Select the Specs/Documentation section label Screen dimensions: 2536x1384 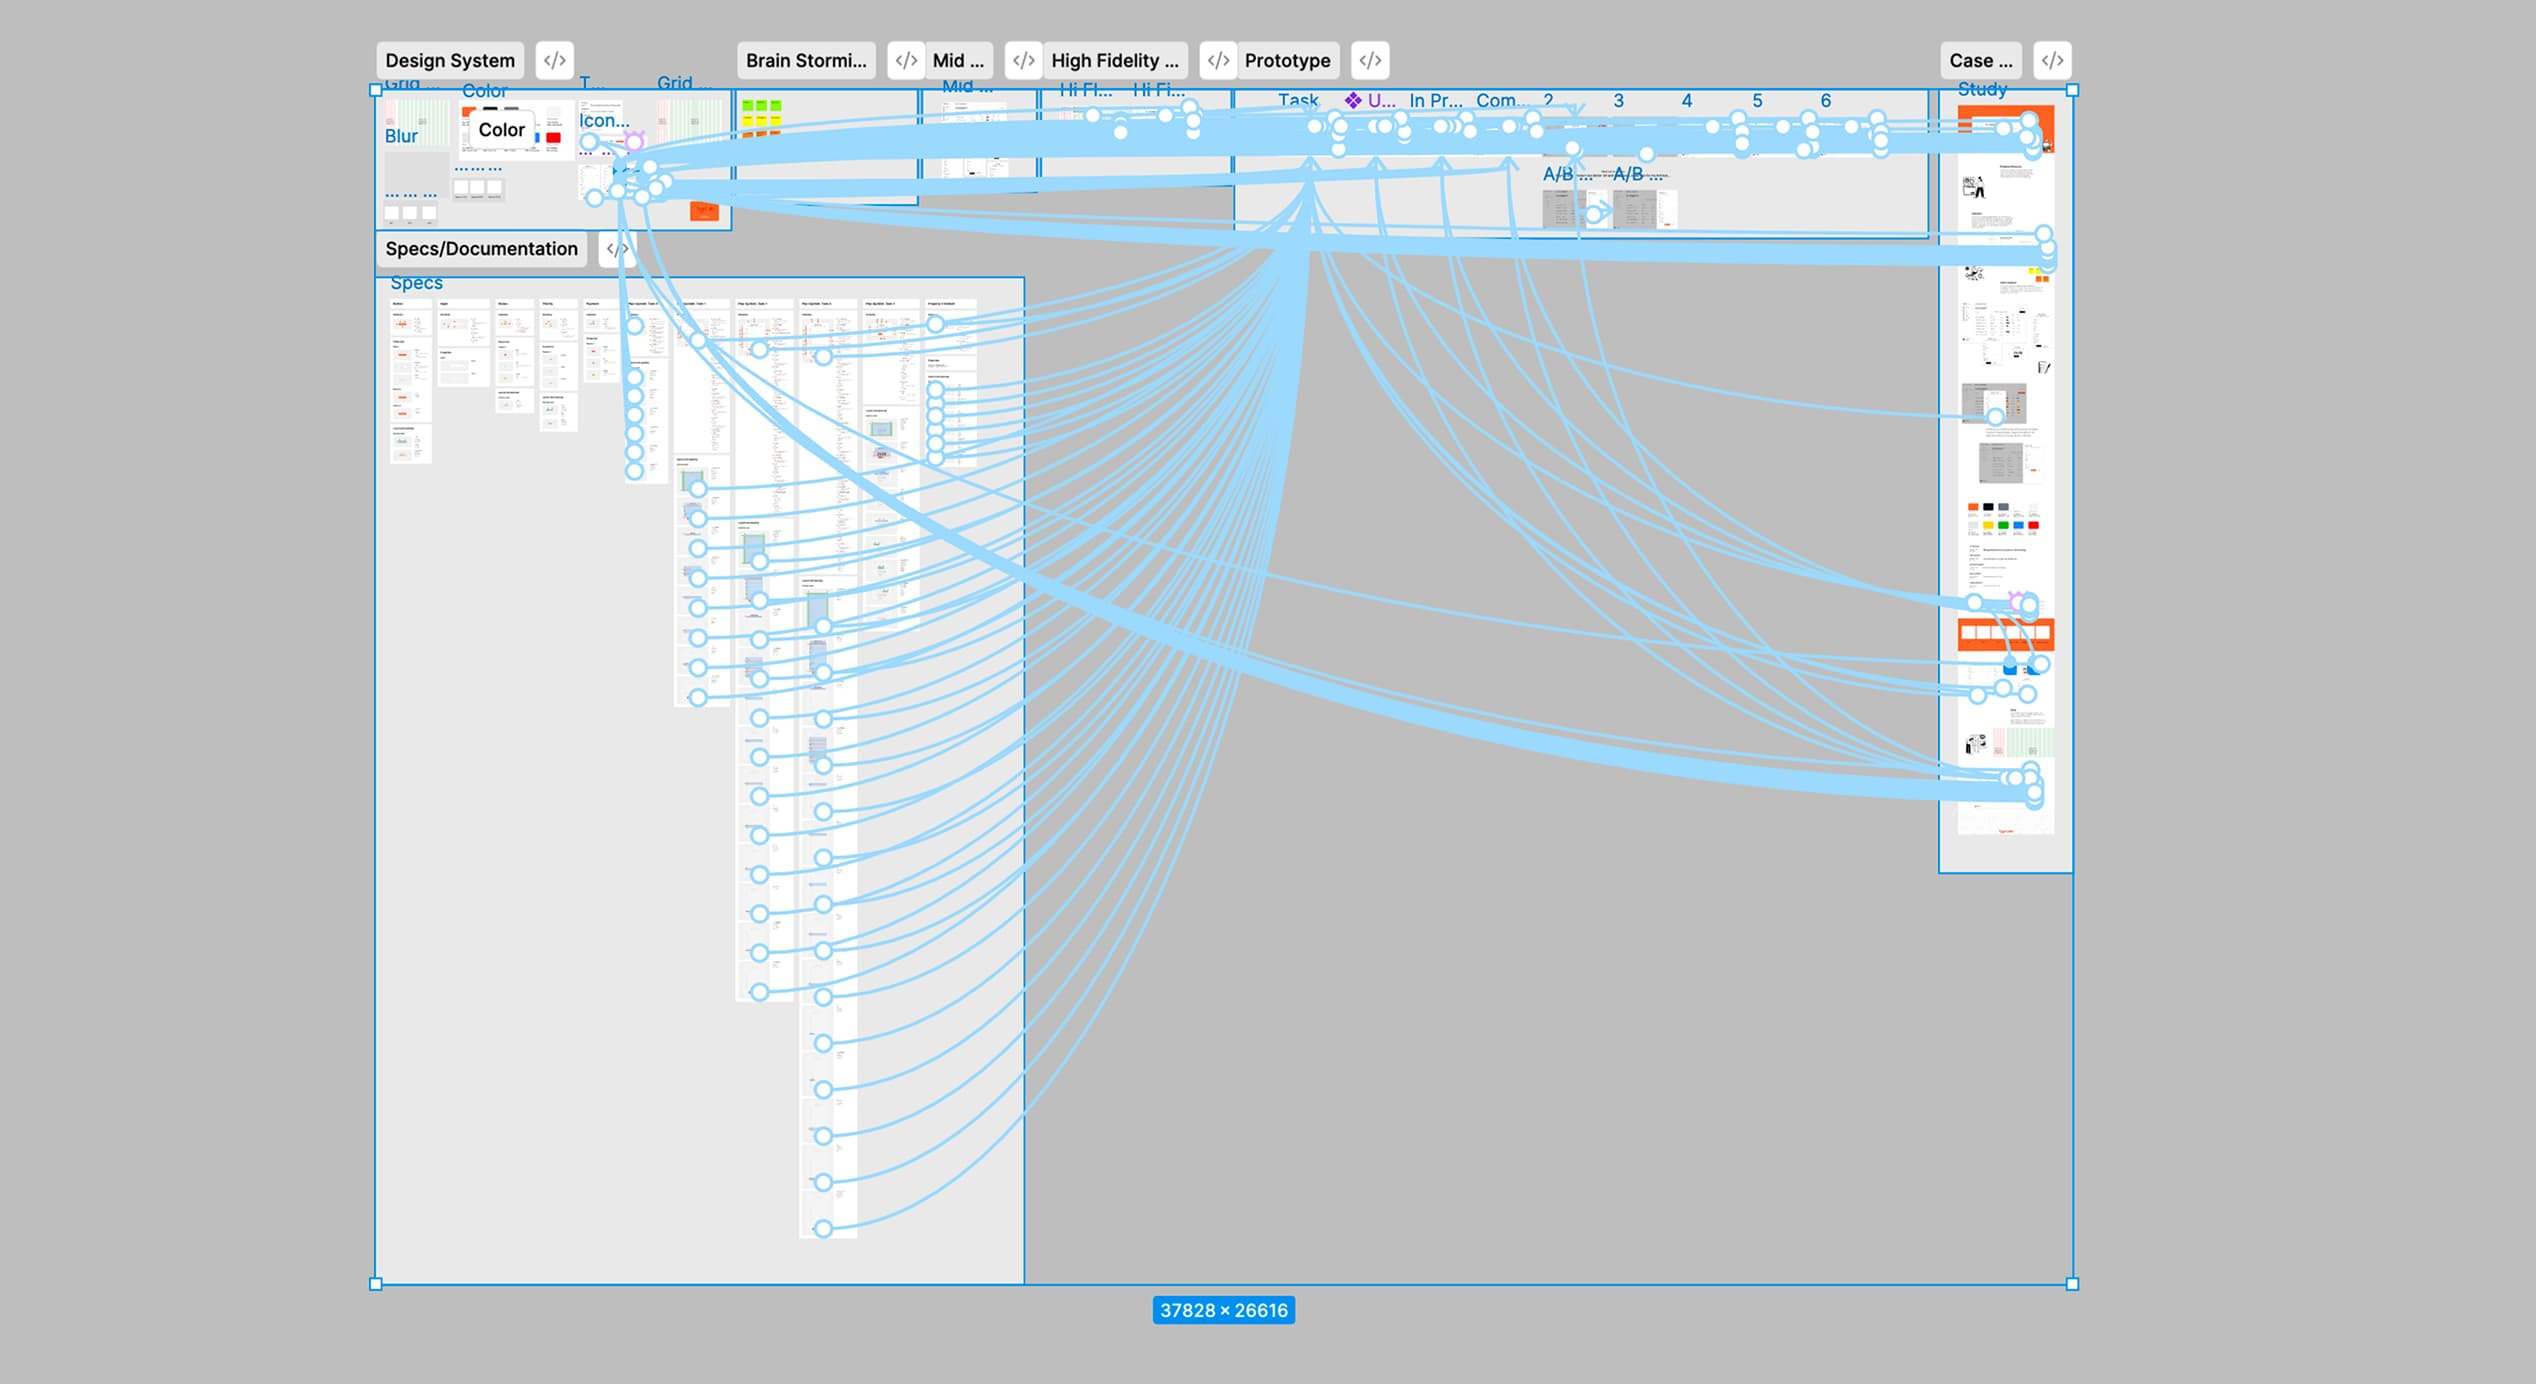click(483, 248)
